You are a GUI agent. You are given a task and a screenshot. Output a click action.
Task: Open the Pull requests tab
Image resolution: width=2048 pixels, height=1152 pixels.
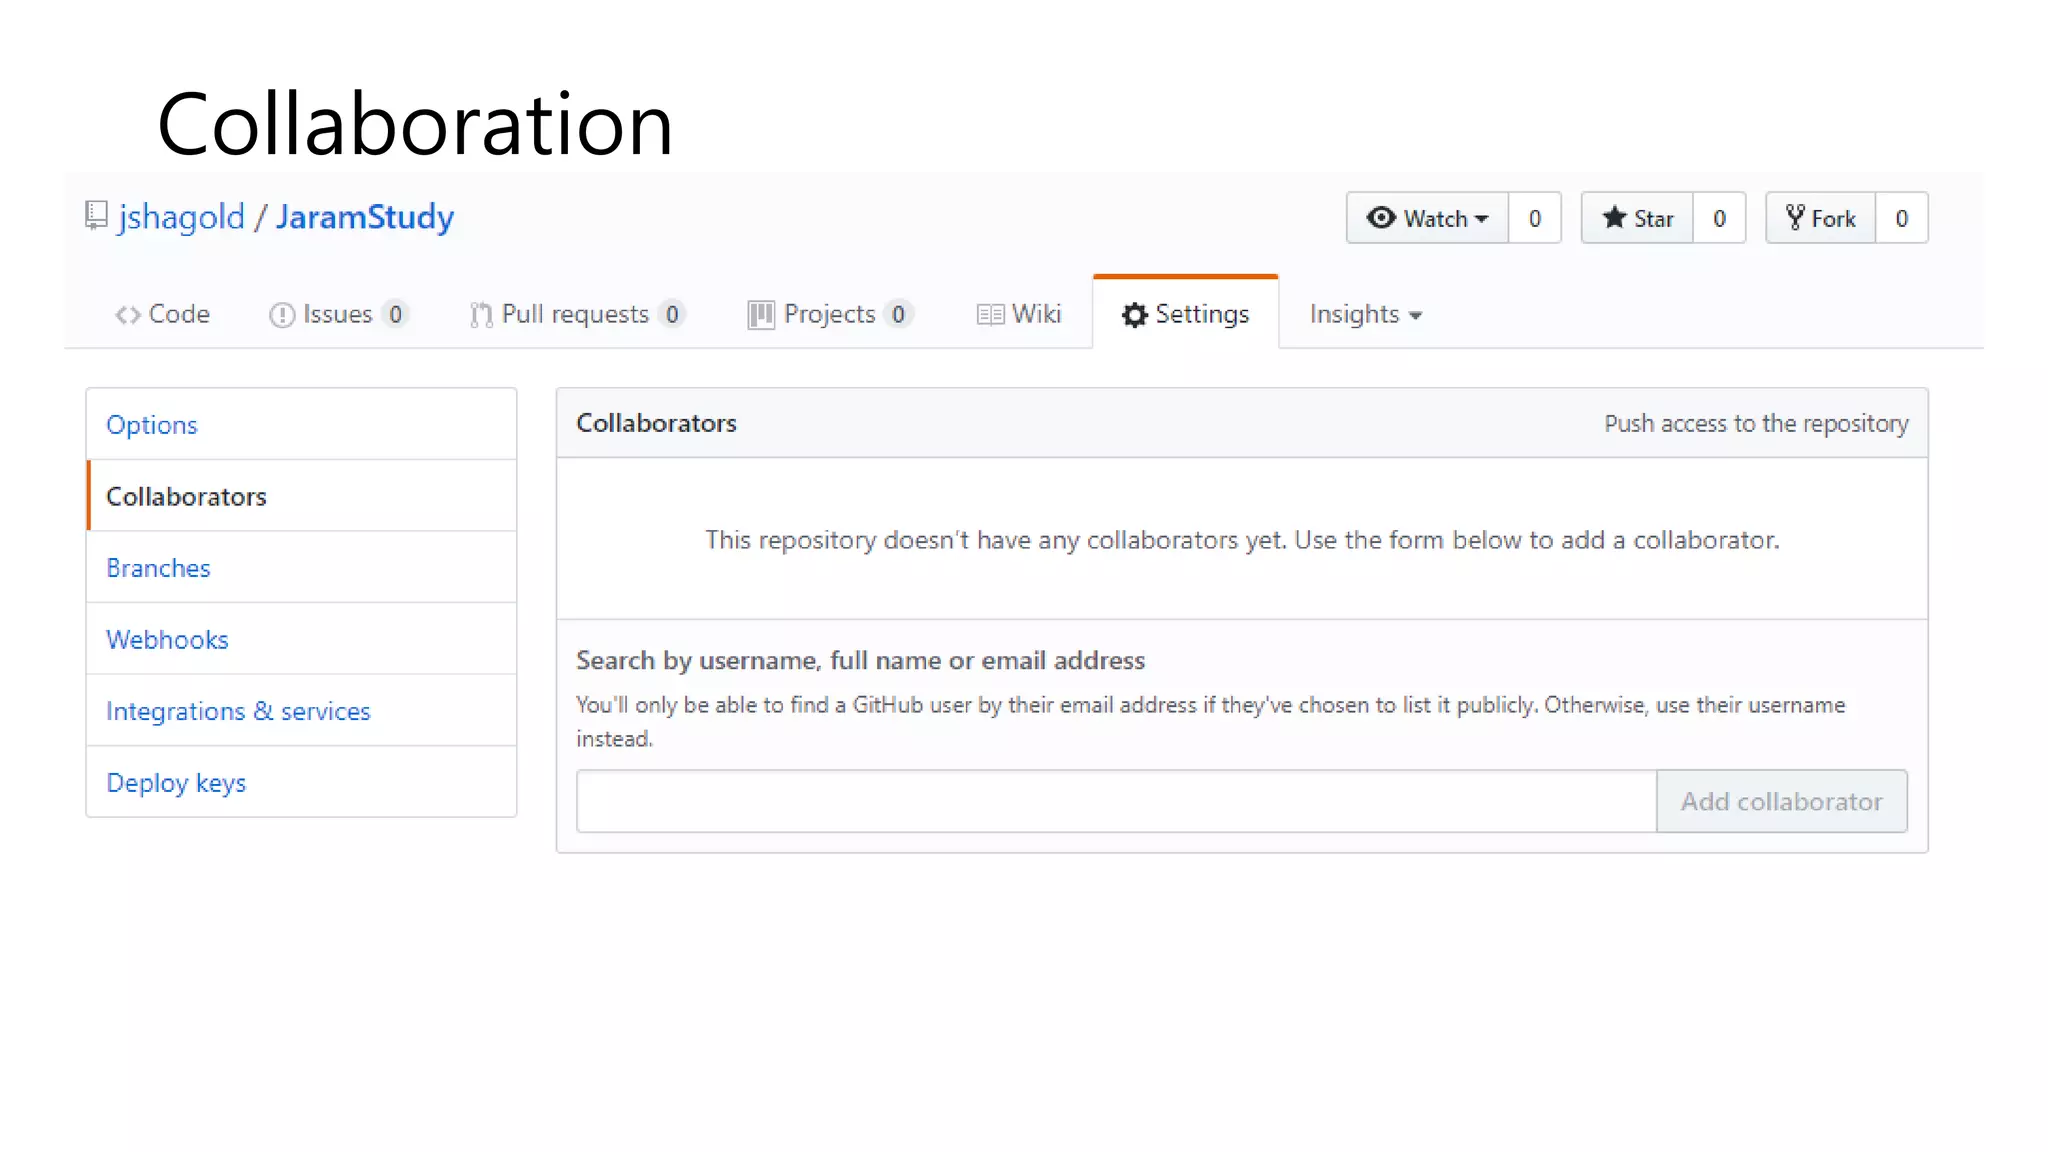tap(577, 314)
